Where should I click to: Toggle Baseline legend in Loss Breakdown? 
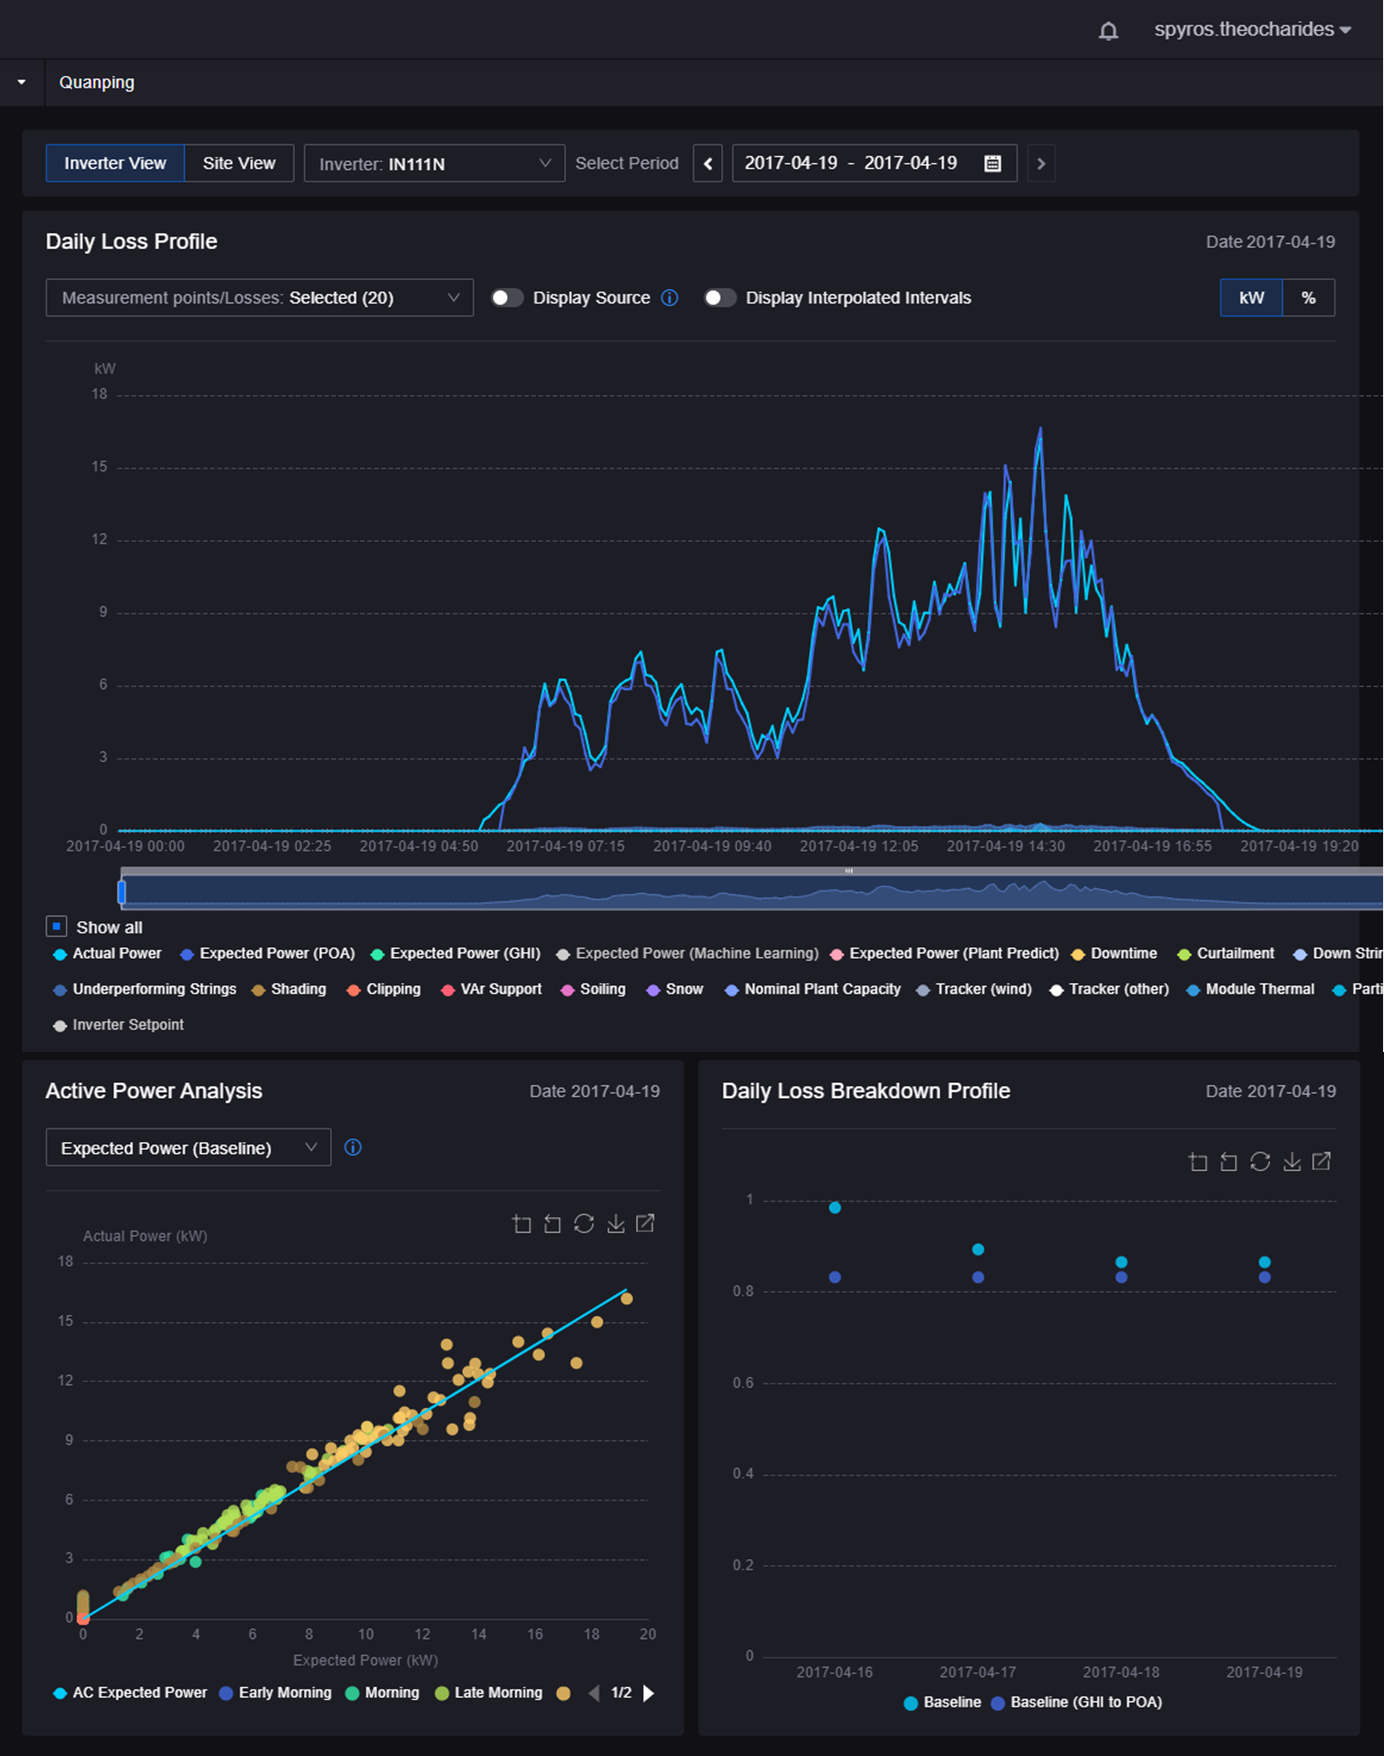coord(942,1702)
